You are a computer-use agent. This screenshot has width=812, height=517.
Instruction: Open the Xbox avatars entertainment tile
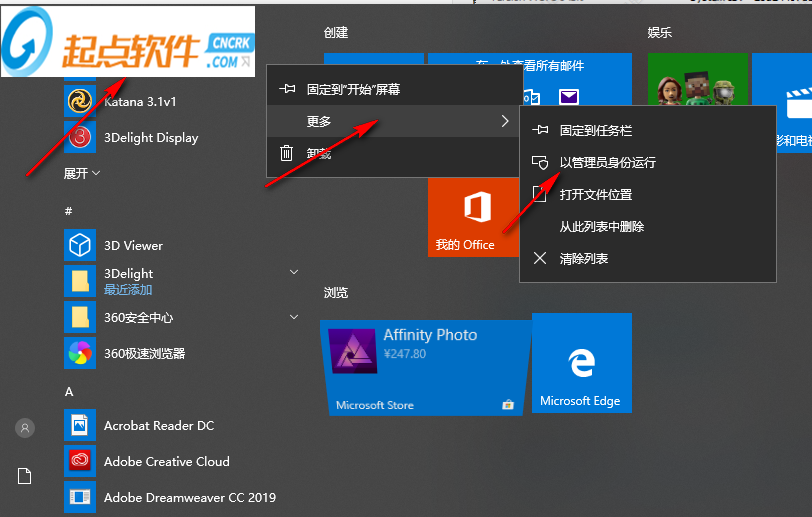(x=698, y=79)
